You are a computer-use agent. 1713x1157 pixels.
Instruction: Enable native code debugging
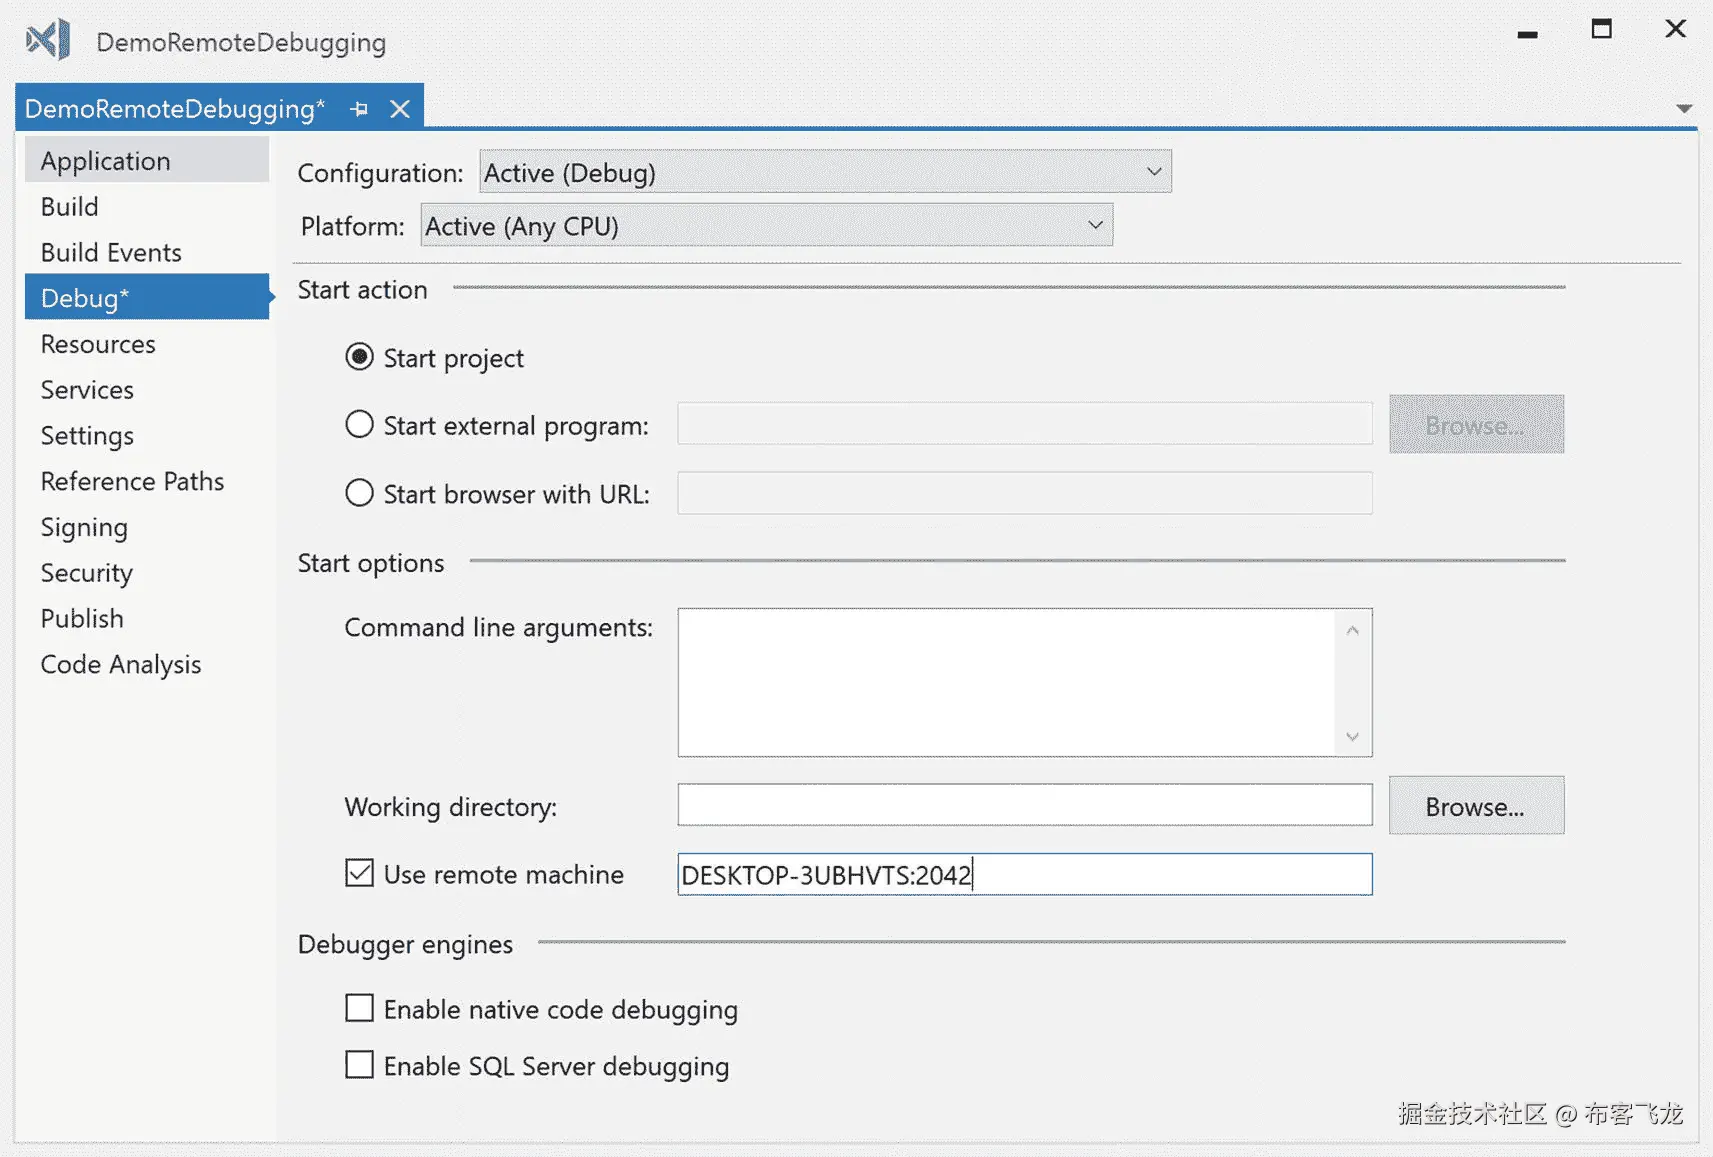coord(359,1008)
